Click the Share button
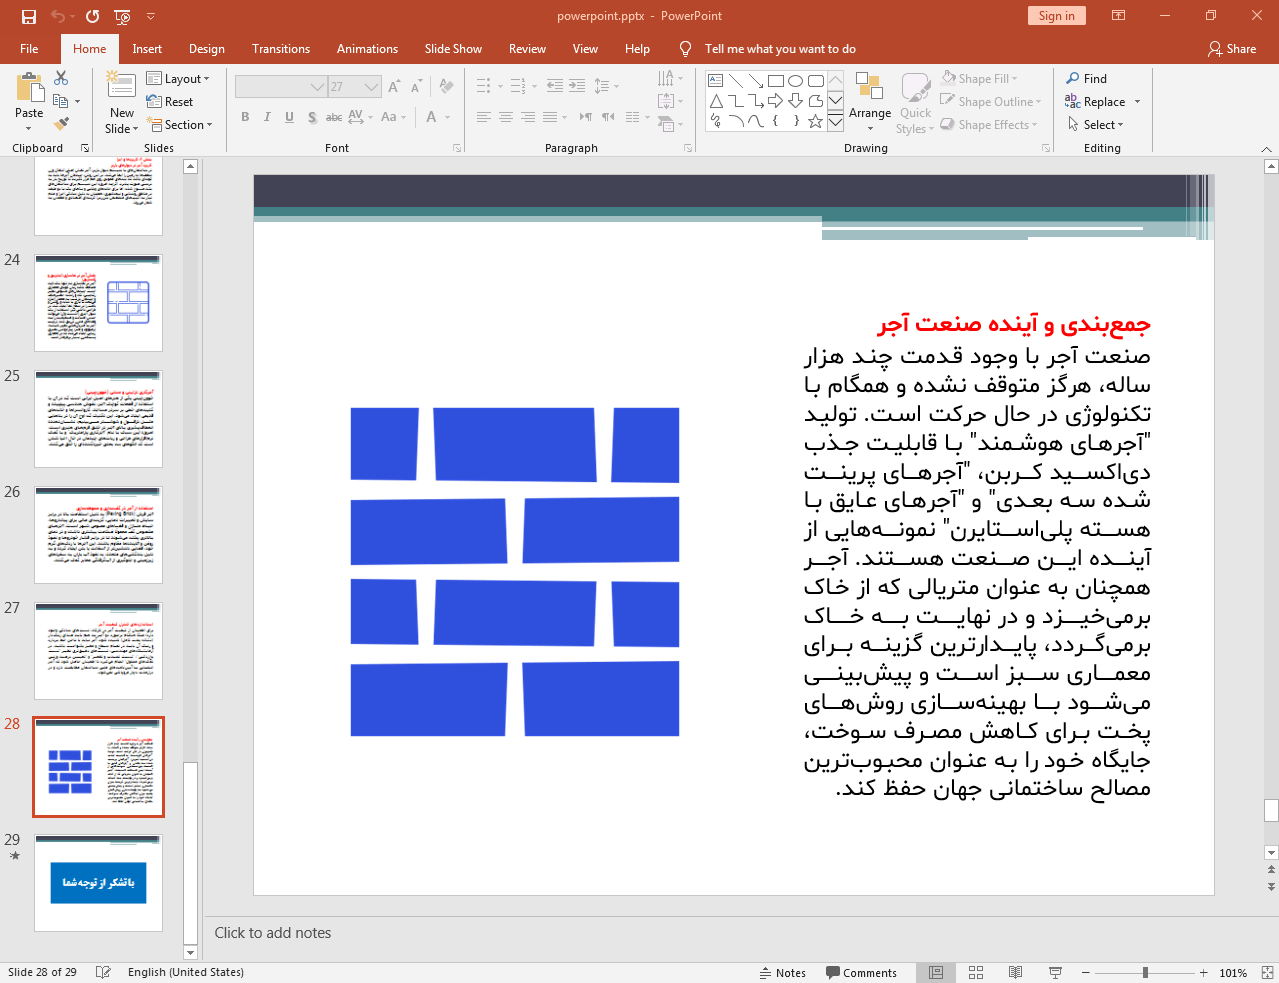 pyautogui.click(x=1231, y=48)
